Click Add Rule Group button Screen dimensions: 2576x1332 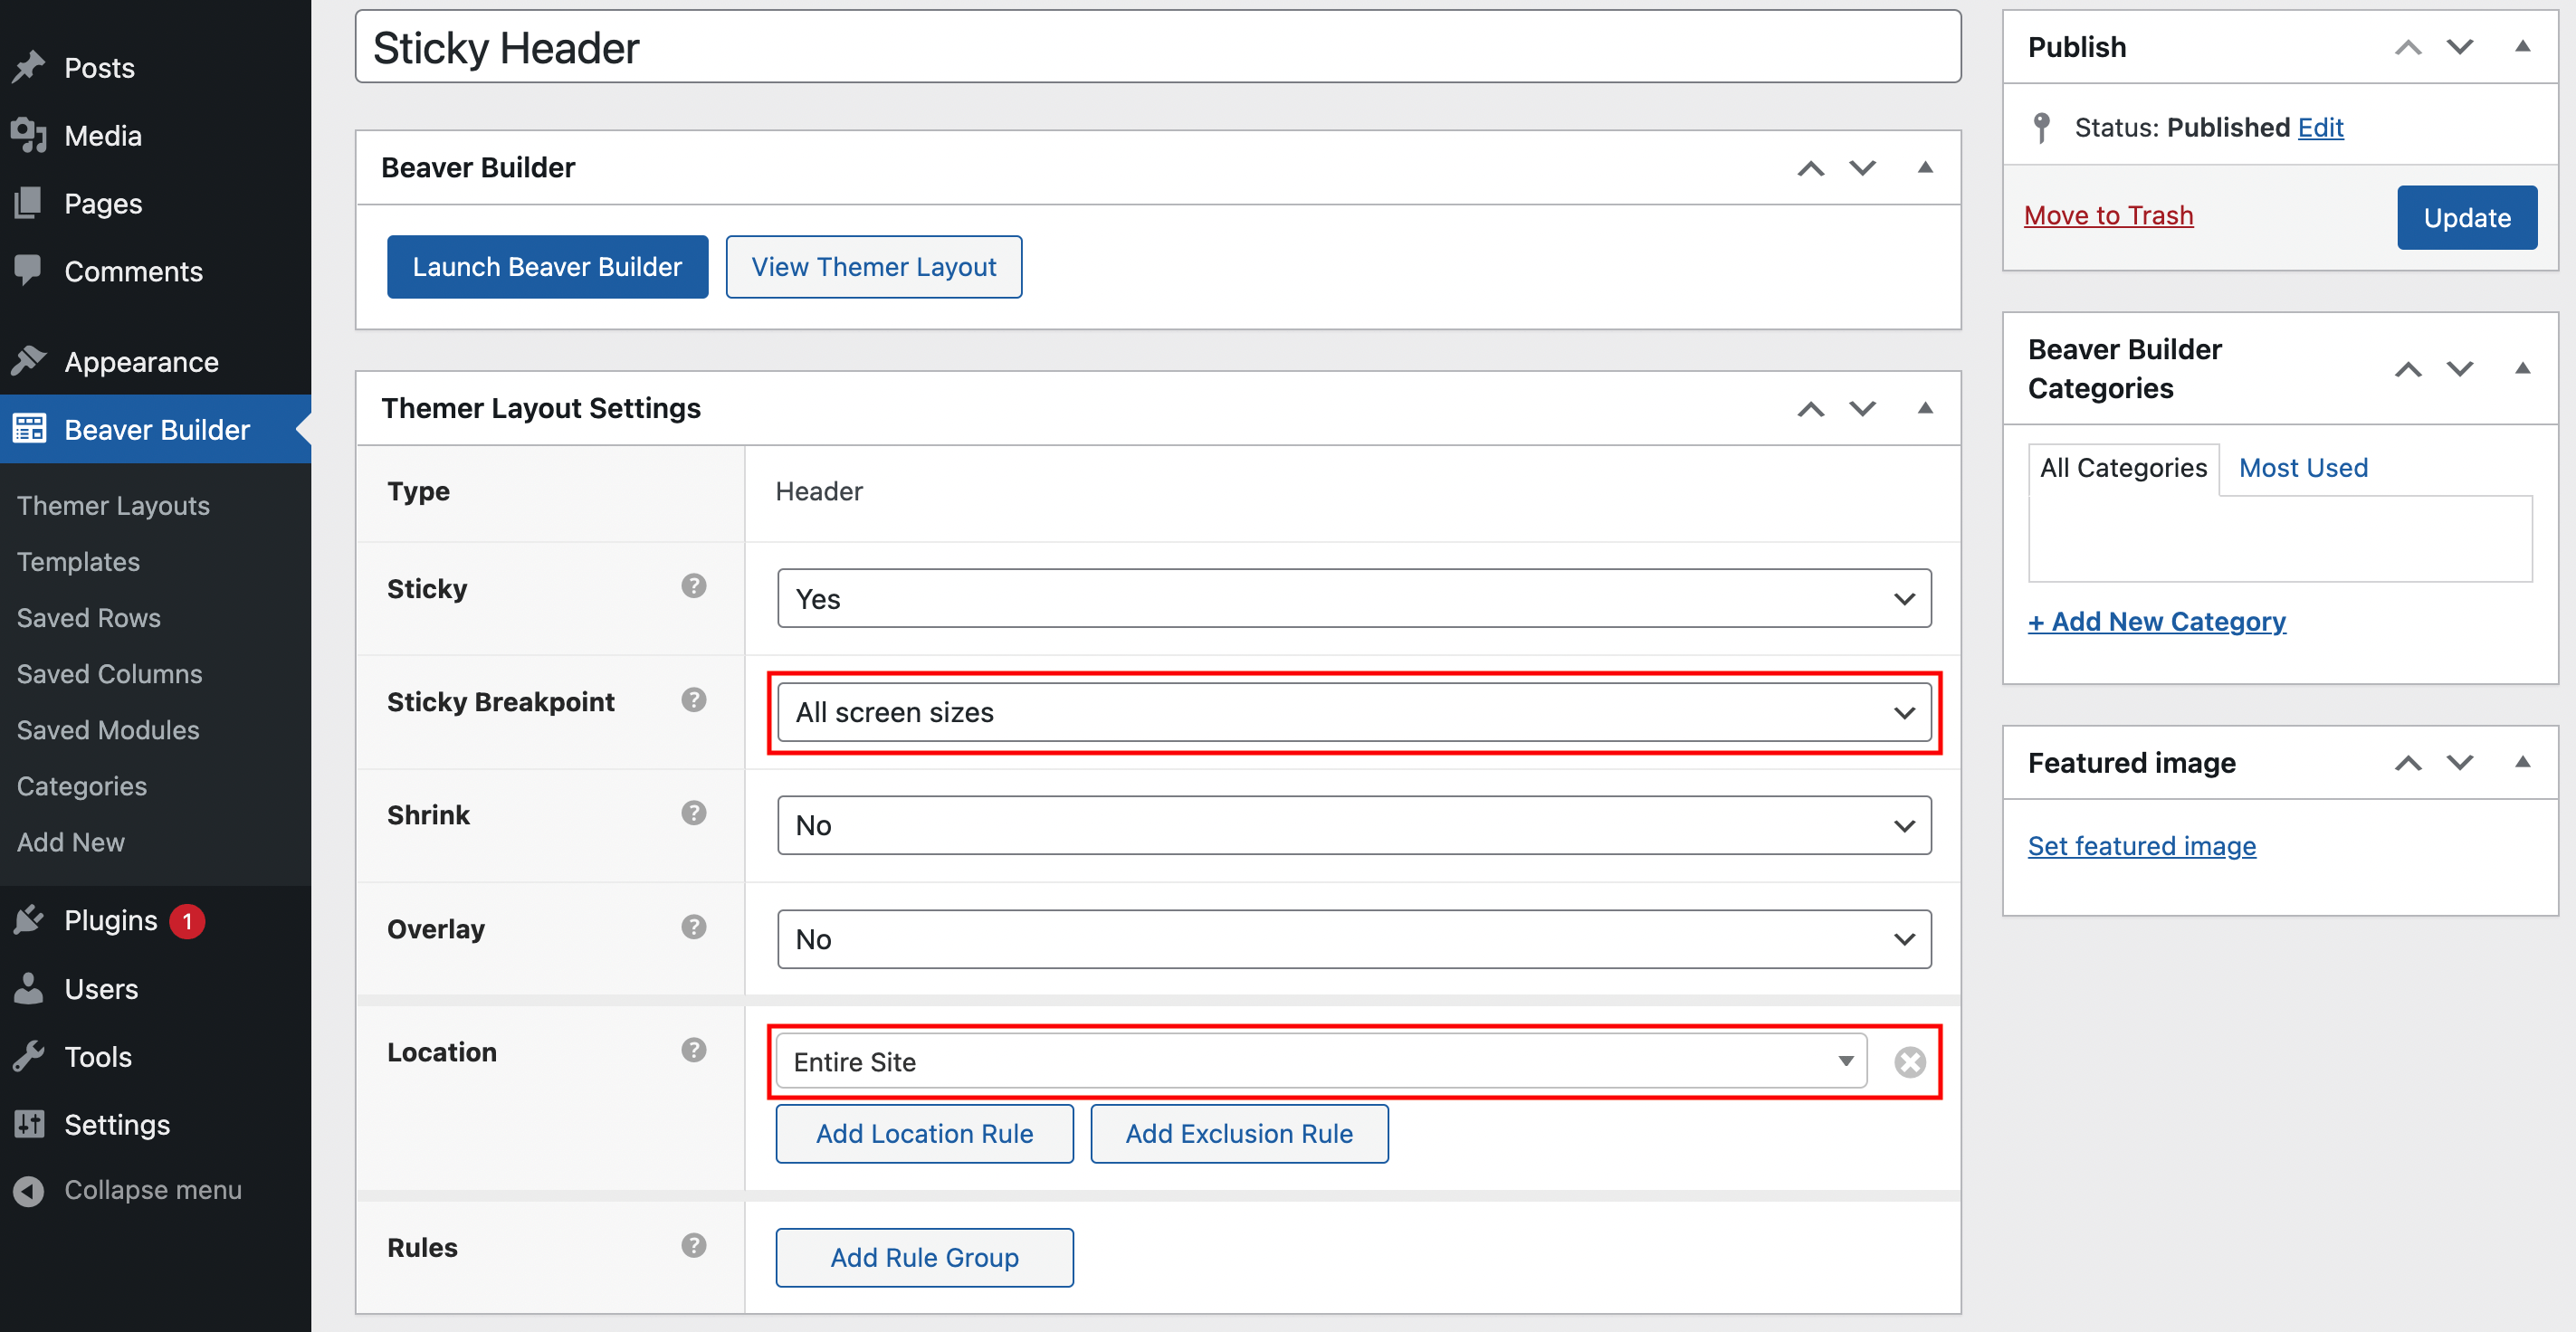point(924,1257)
